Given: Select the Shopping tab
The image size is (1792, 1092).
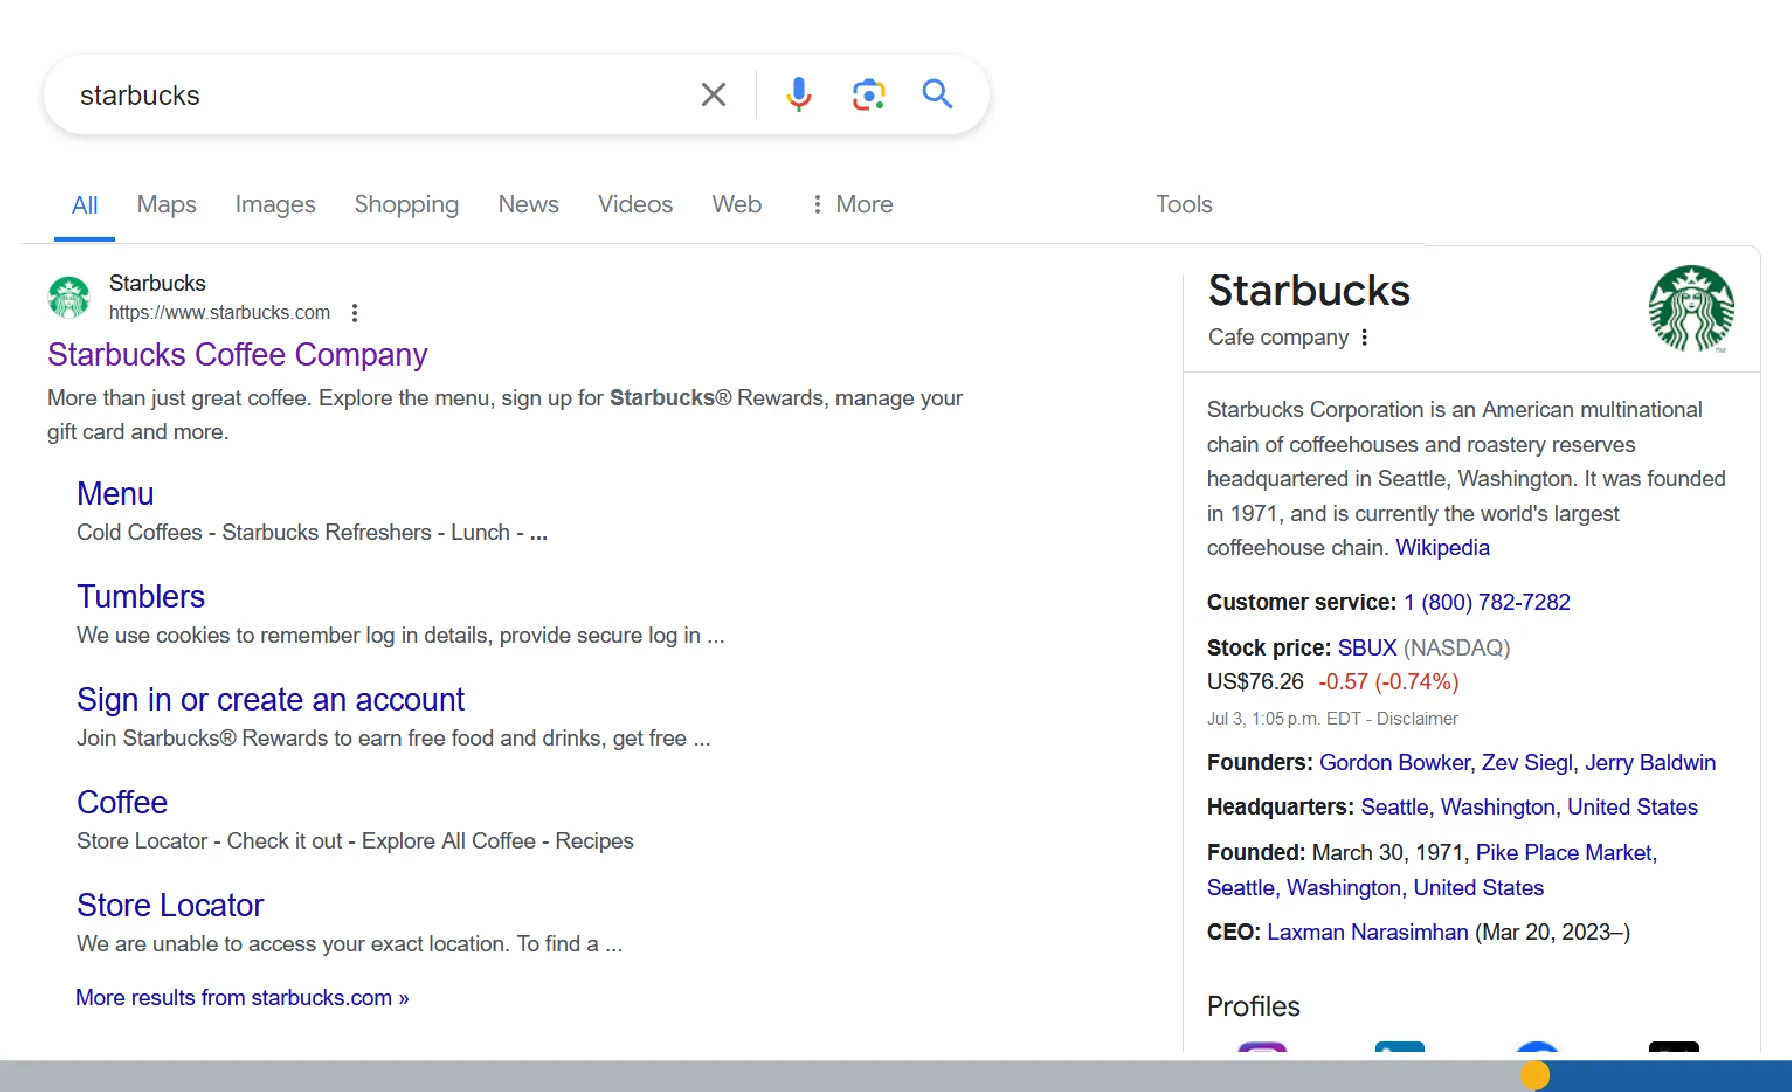Looking at the screenshot, I should 406,205.
